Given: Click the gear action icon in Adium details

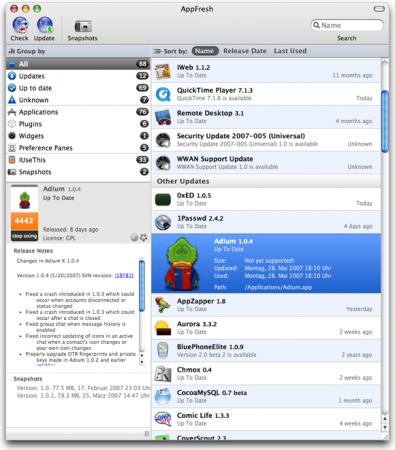Looking at the screenshot, I should coord(143,238).
